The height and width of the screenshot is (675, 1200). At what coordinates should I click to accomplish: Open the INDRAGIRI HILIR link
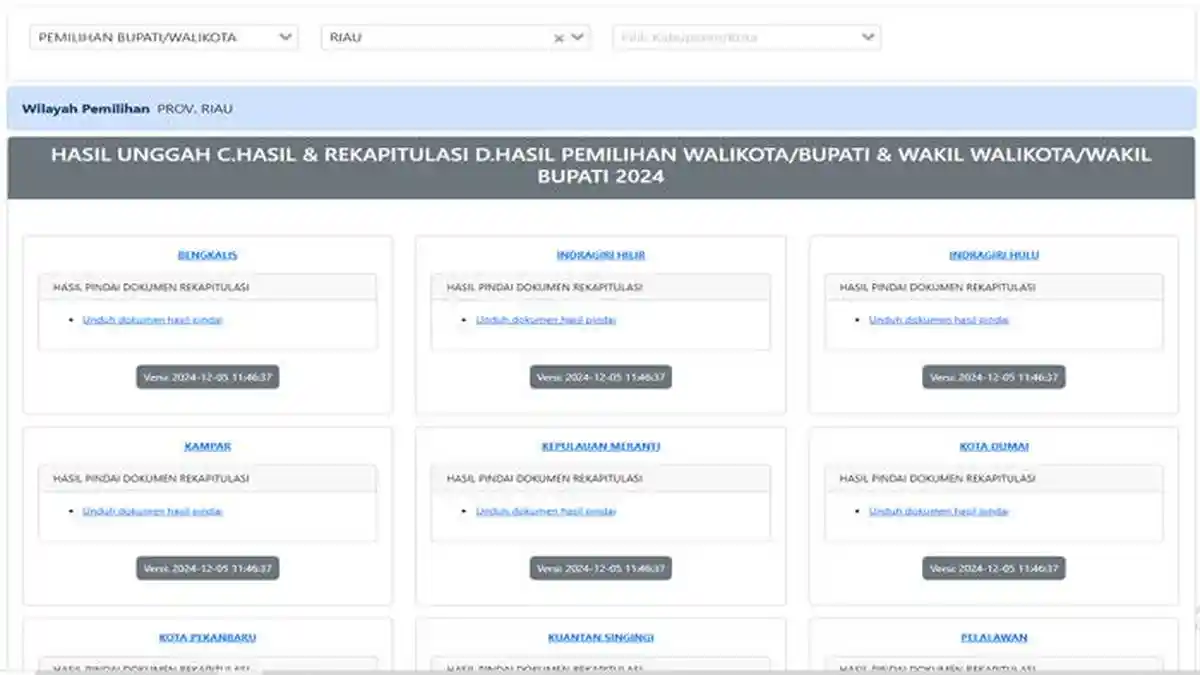click(601, 255)
